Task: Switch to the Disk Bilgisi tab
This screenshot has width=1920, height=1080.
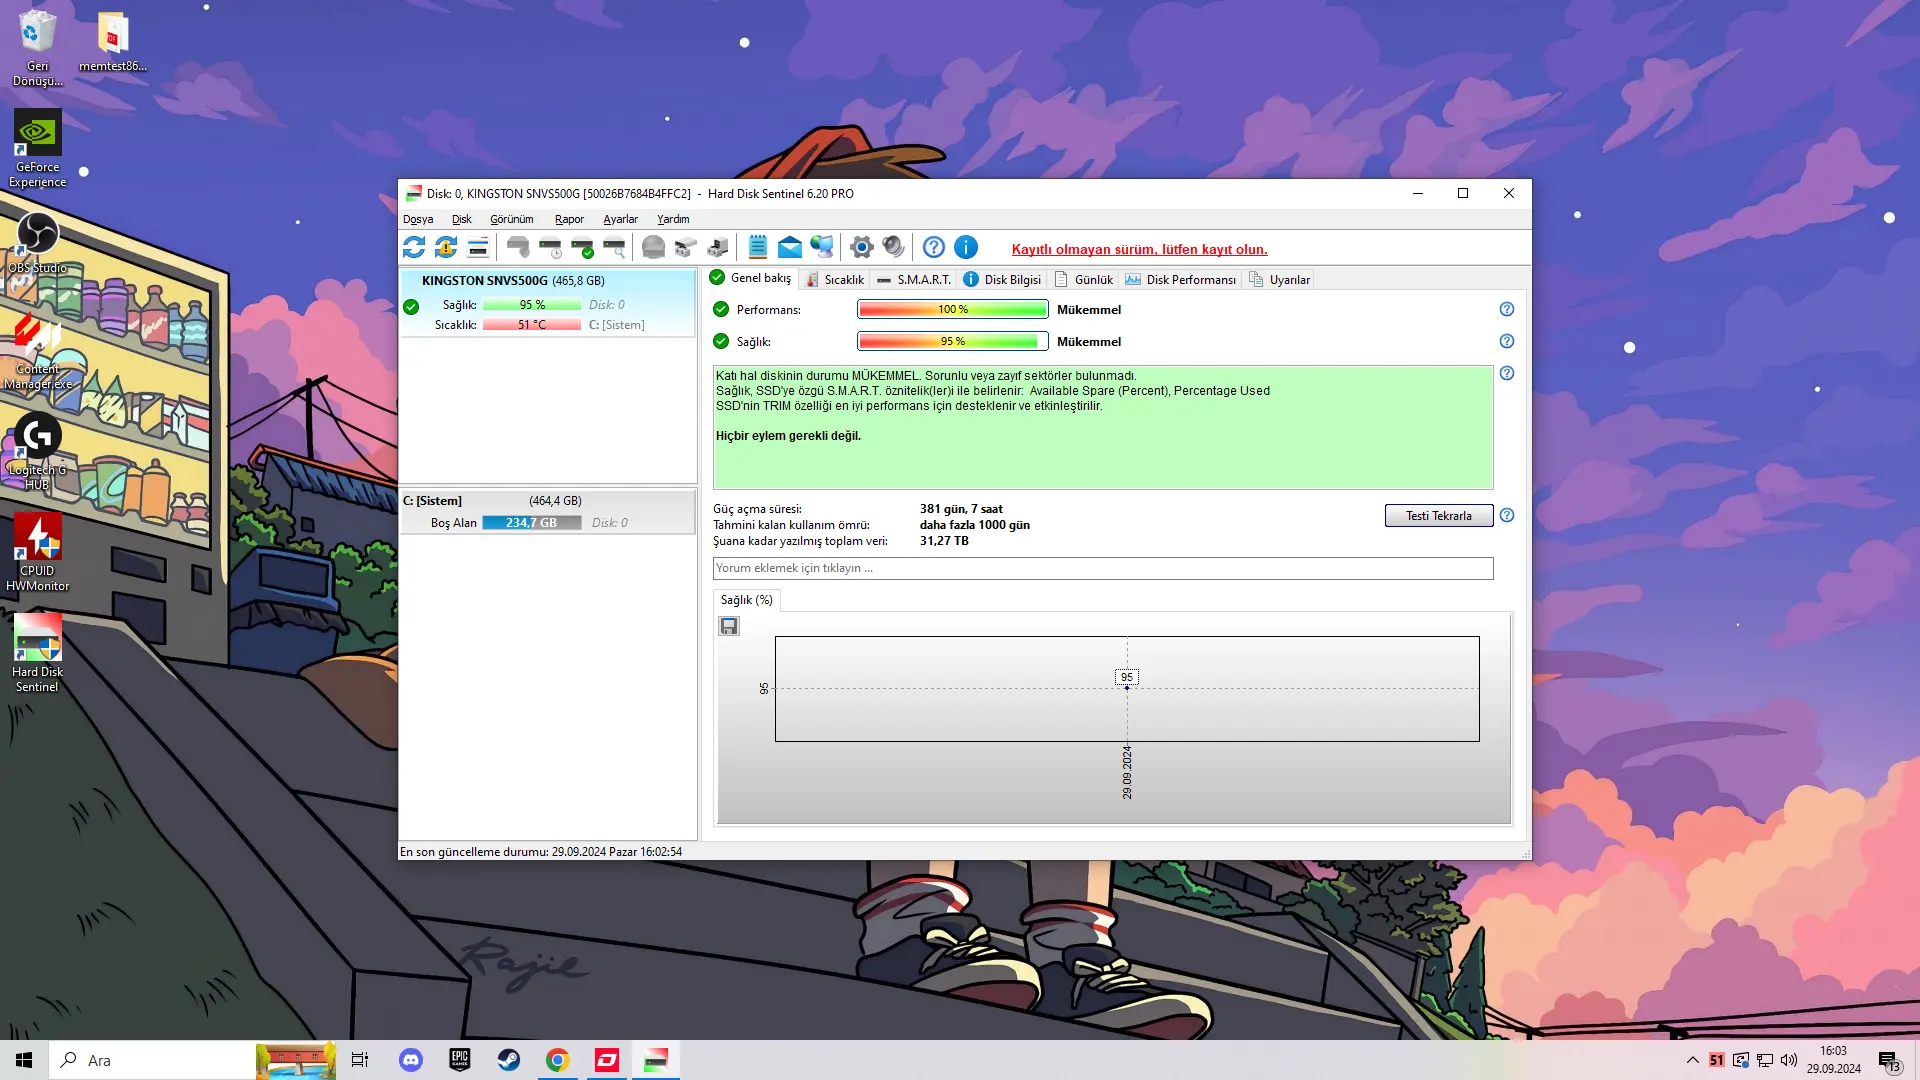Action: click(1001, 280)
